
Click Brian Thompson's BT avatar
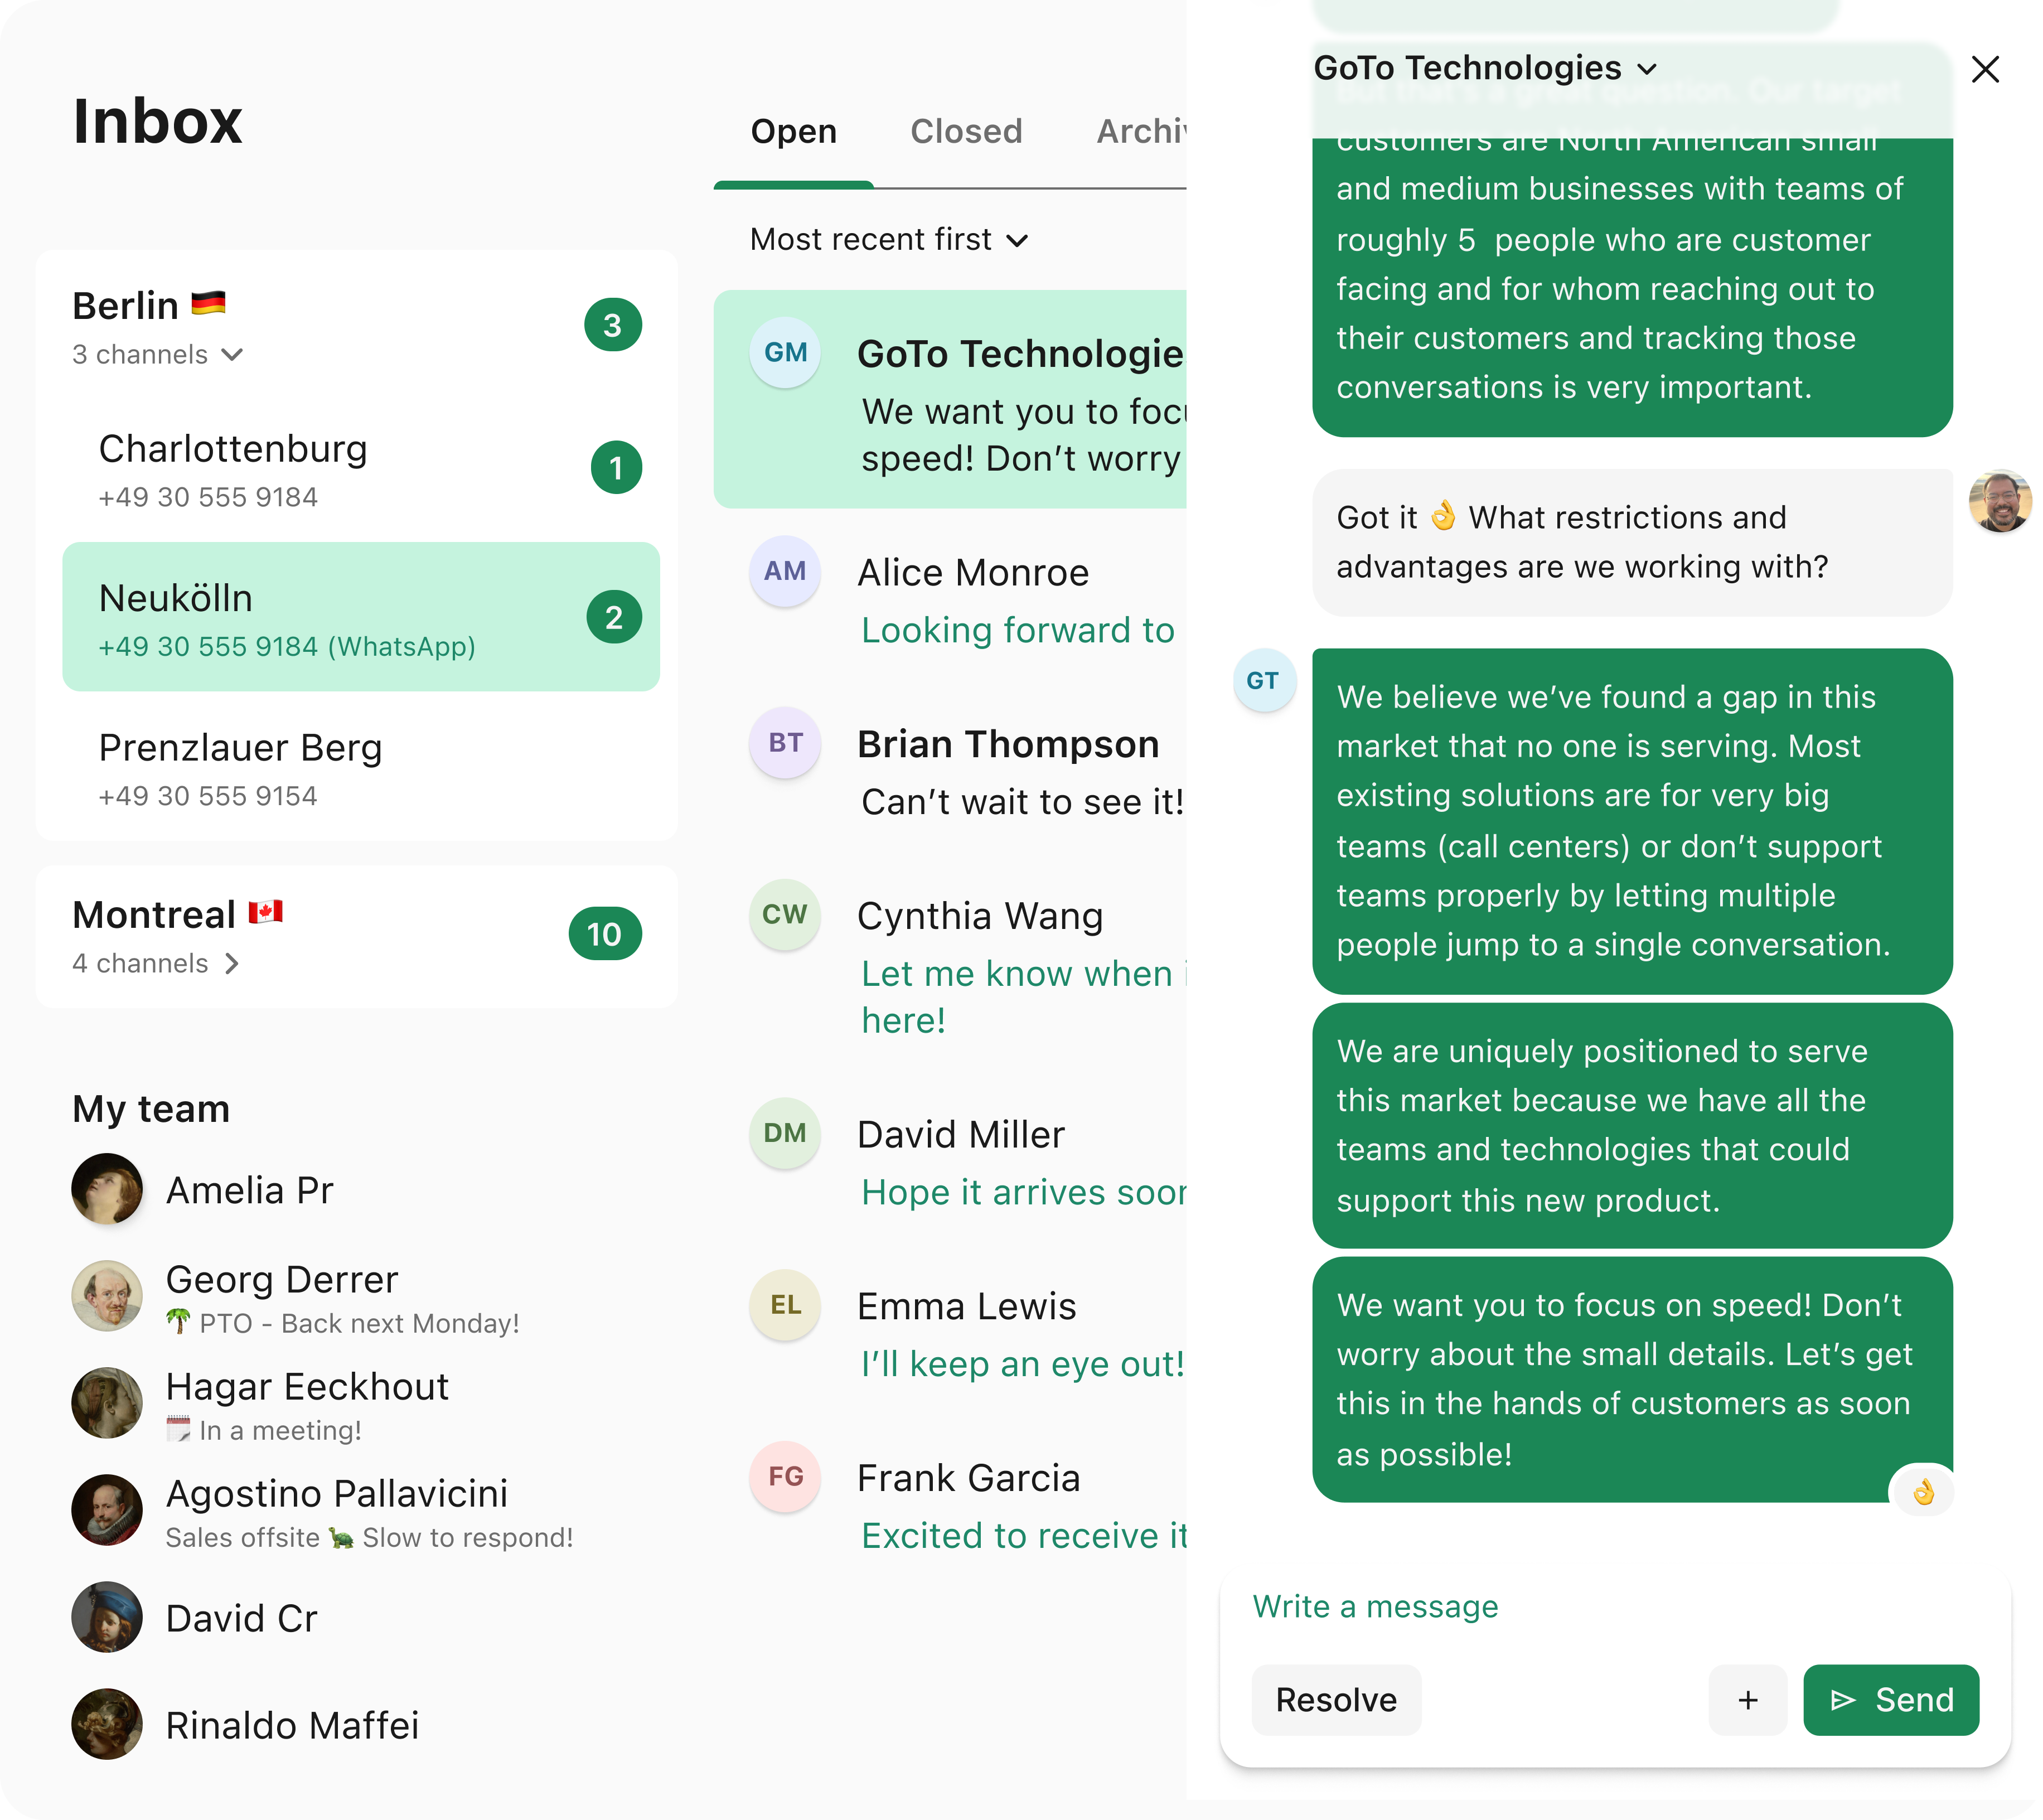[x=785, y=744]
